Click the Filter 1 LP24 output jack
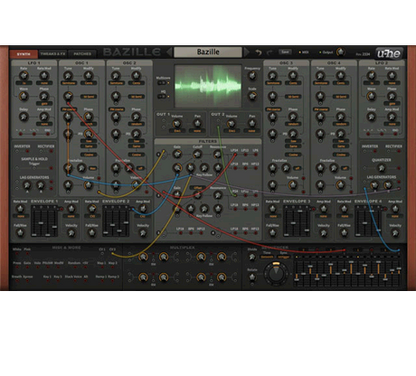 235,155
